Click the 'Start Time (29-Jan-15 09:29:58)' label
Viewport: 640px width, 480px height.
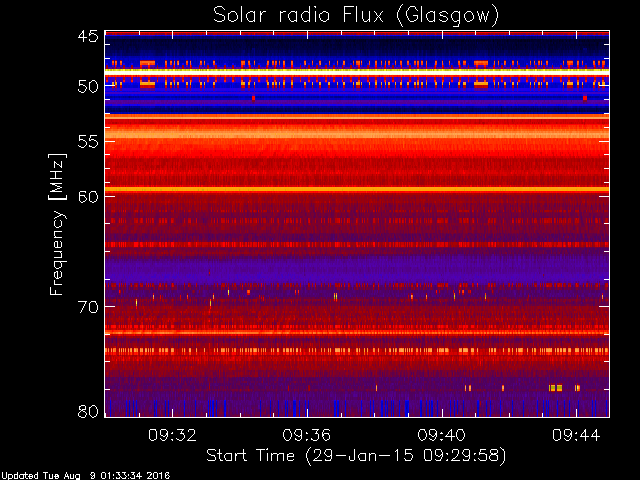356,455
